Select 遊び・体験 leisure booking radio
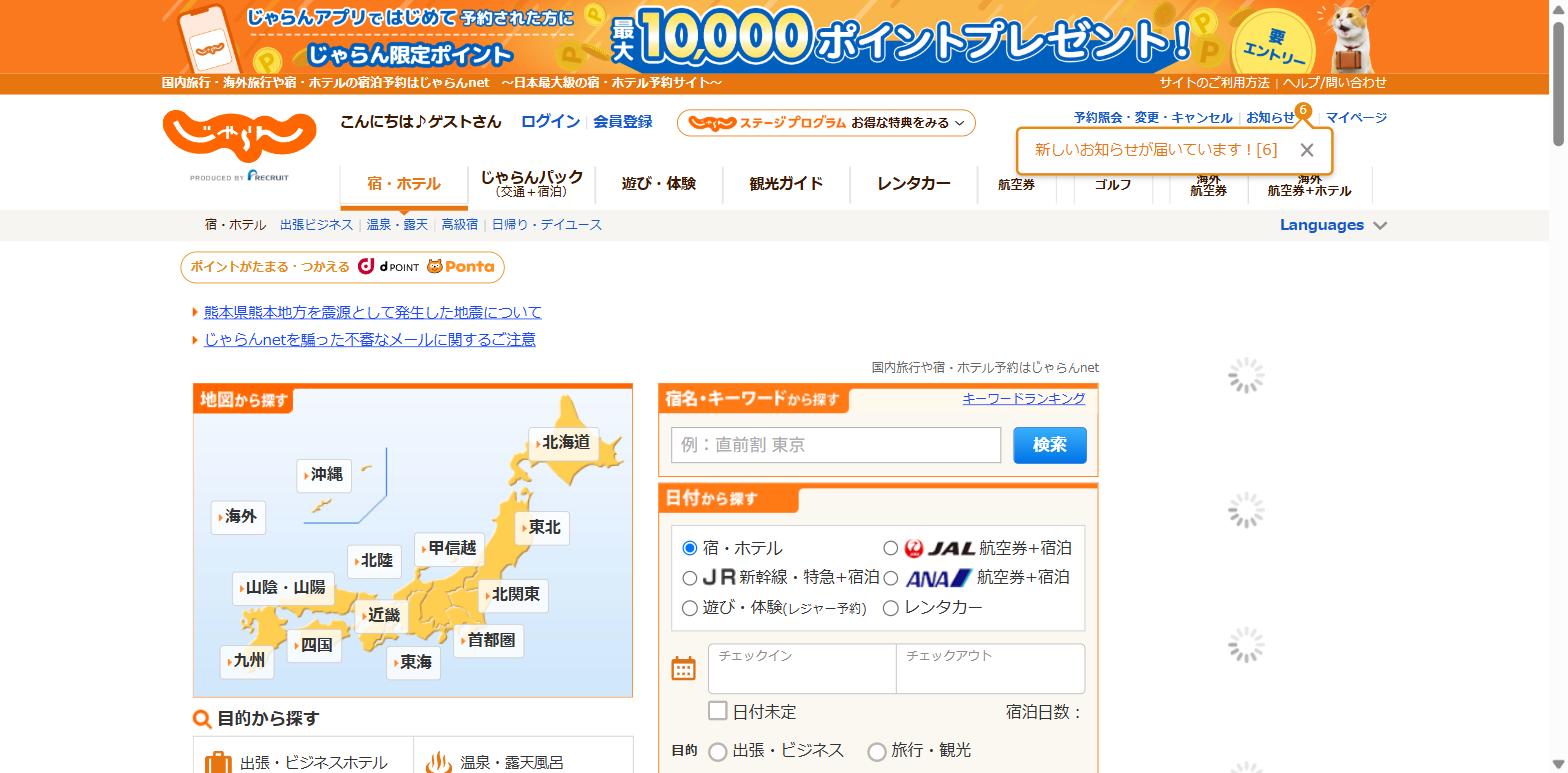Image resolution: width=1568 pixels, height=773 pixels. click(689, 607)
